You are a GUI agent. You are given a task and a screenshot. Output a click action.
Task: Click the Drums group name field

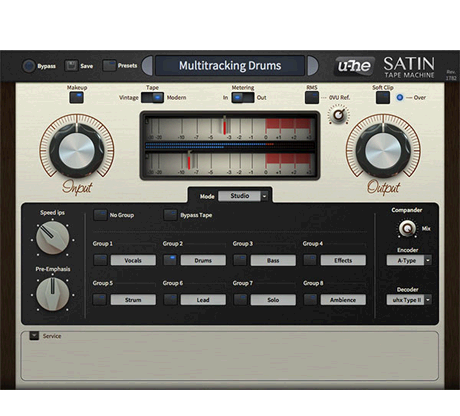[203, 260]
